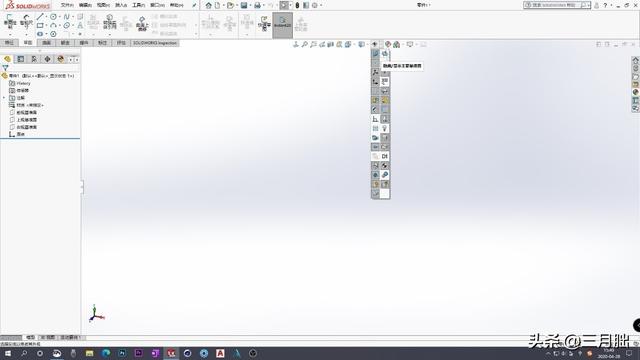Toggle View Planes in the Hide/Show flyout
This screenshot has height=360, width=640.
(x=375, y=53)
